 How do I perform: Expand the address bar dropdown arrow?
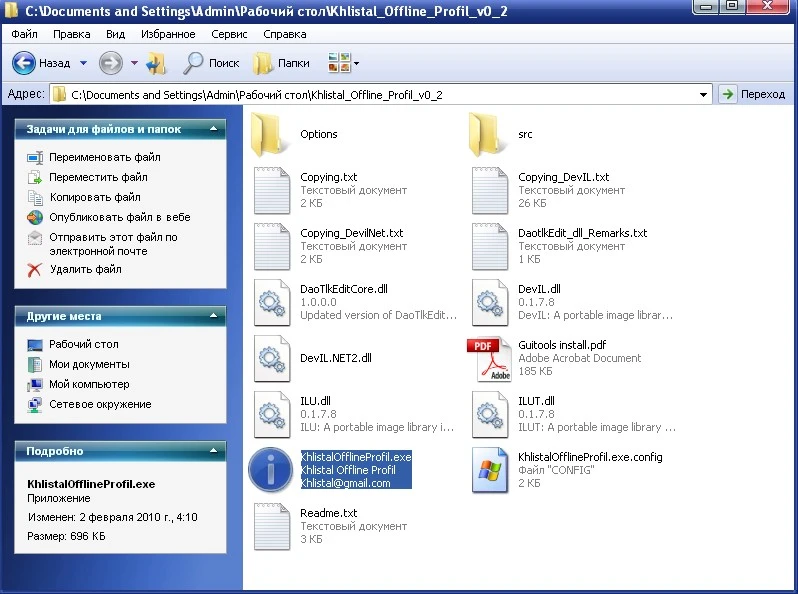705,94
